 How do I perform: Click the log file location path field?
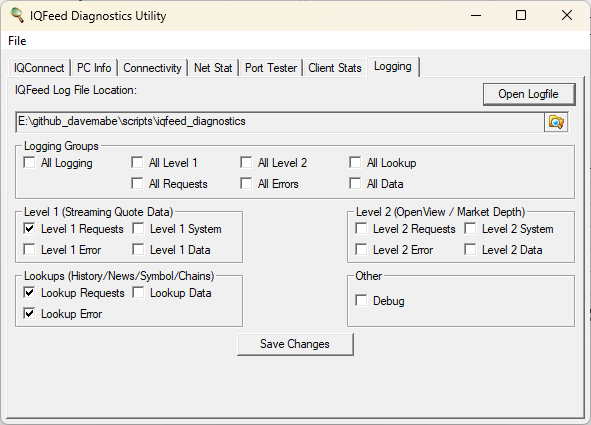click(x=280, y=122)
